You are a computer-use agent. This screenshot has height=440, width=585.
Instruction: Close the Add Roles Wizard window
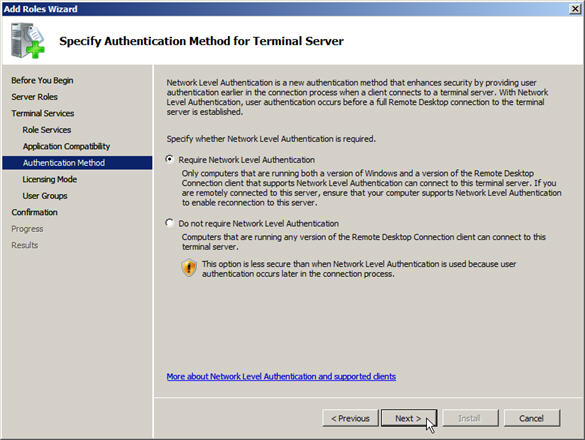click(x=575, y=9)
